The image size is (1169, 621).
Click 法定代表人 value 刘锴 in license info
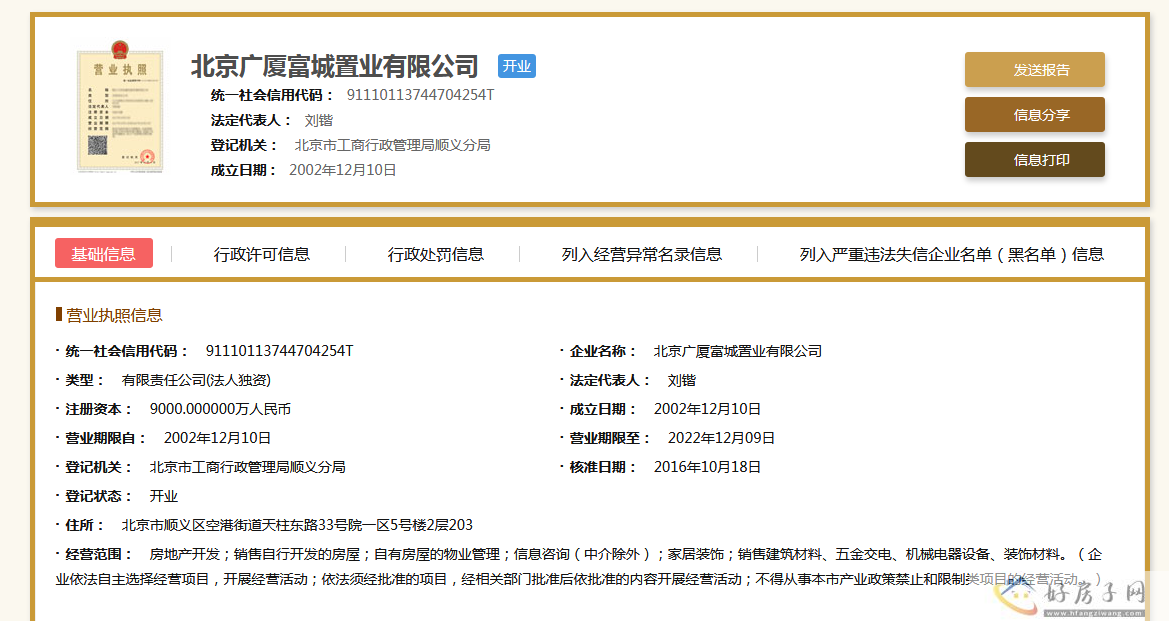coord(681,379)
